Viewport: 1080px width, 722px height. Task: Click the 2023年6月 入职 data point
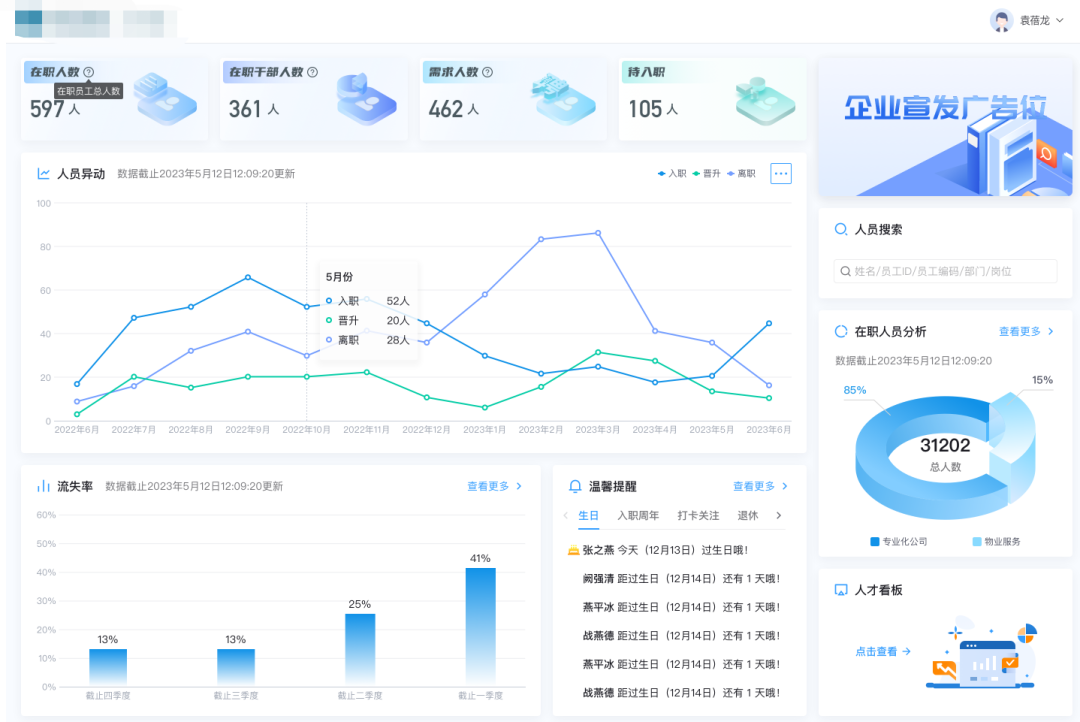click(x=769, y=323)
